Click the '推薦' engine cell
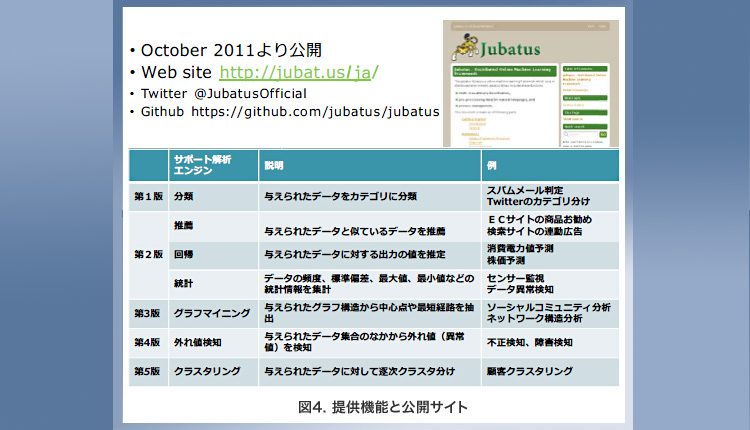This screenshot has width=750, height=430. 213,226
